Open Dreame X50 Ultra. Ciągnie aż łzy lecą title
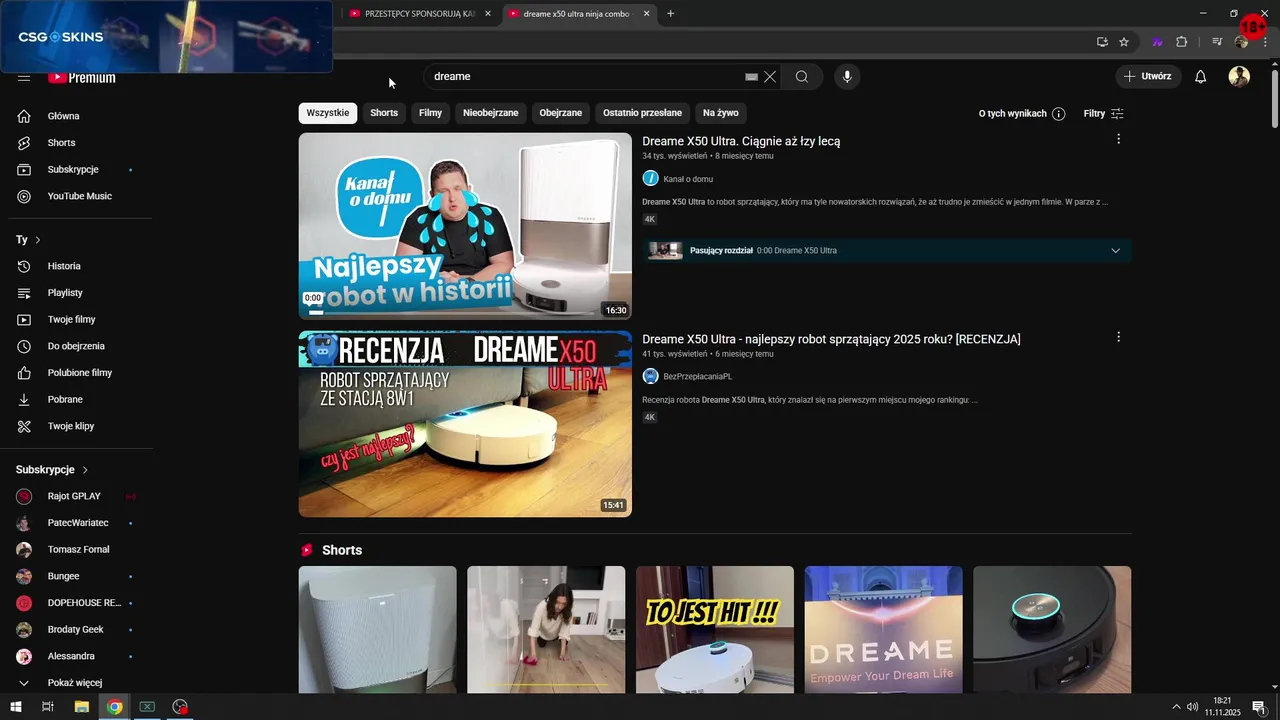Viewport: 1280px width, 720px height. [741, 141]
